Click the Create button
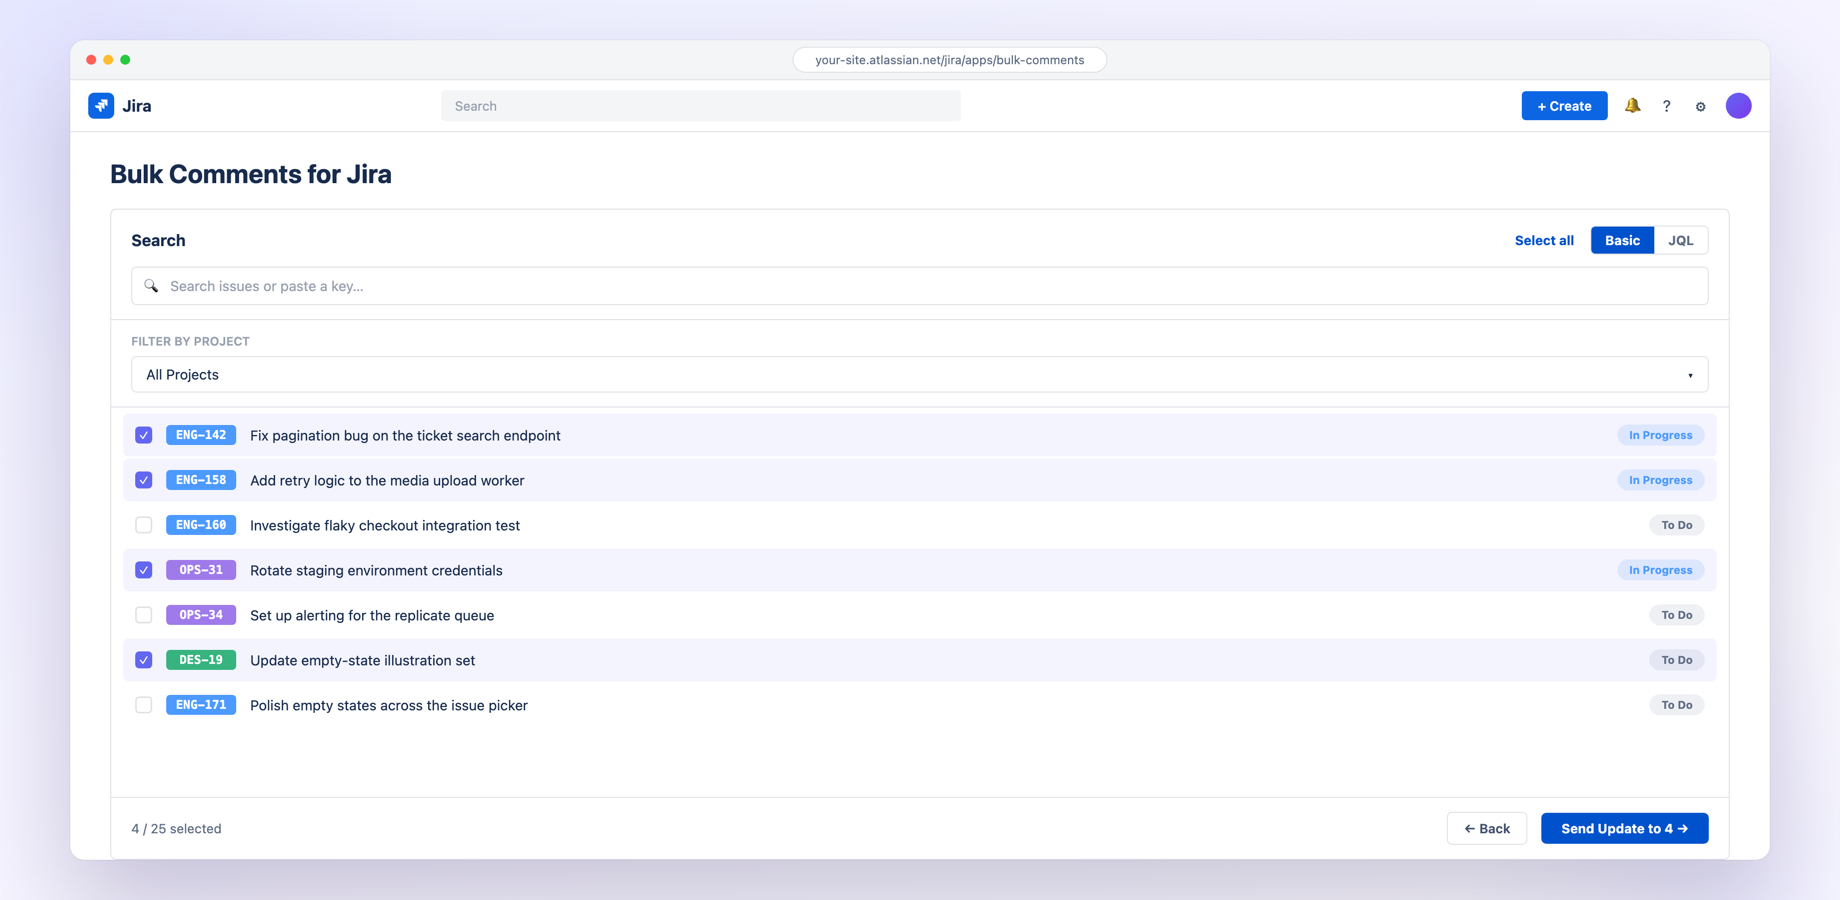This screenshot has width=1840, height=900. click(x=1564, y=106)
